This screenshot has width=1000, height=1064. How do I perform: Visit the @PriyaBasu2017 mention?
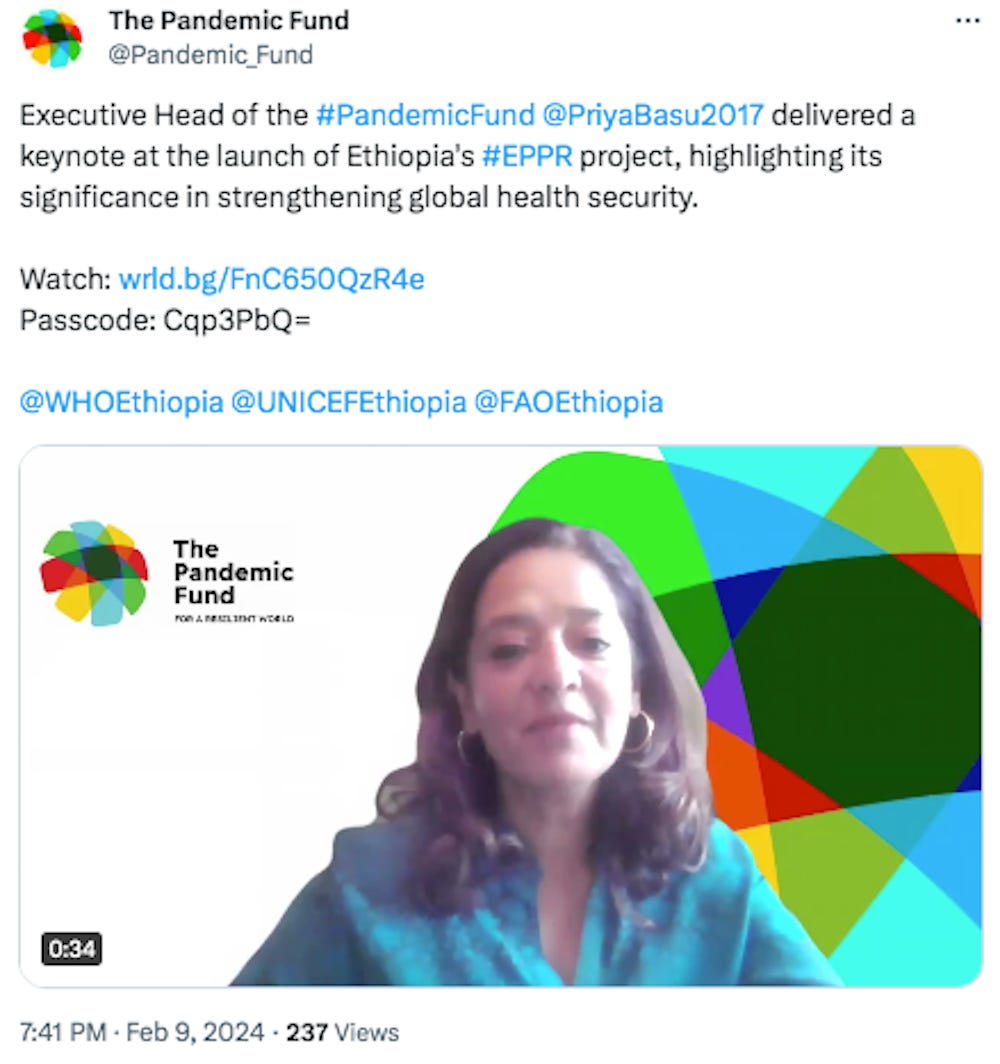point(653,115)
